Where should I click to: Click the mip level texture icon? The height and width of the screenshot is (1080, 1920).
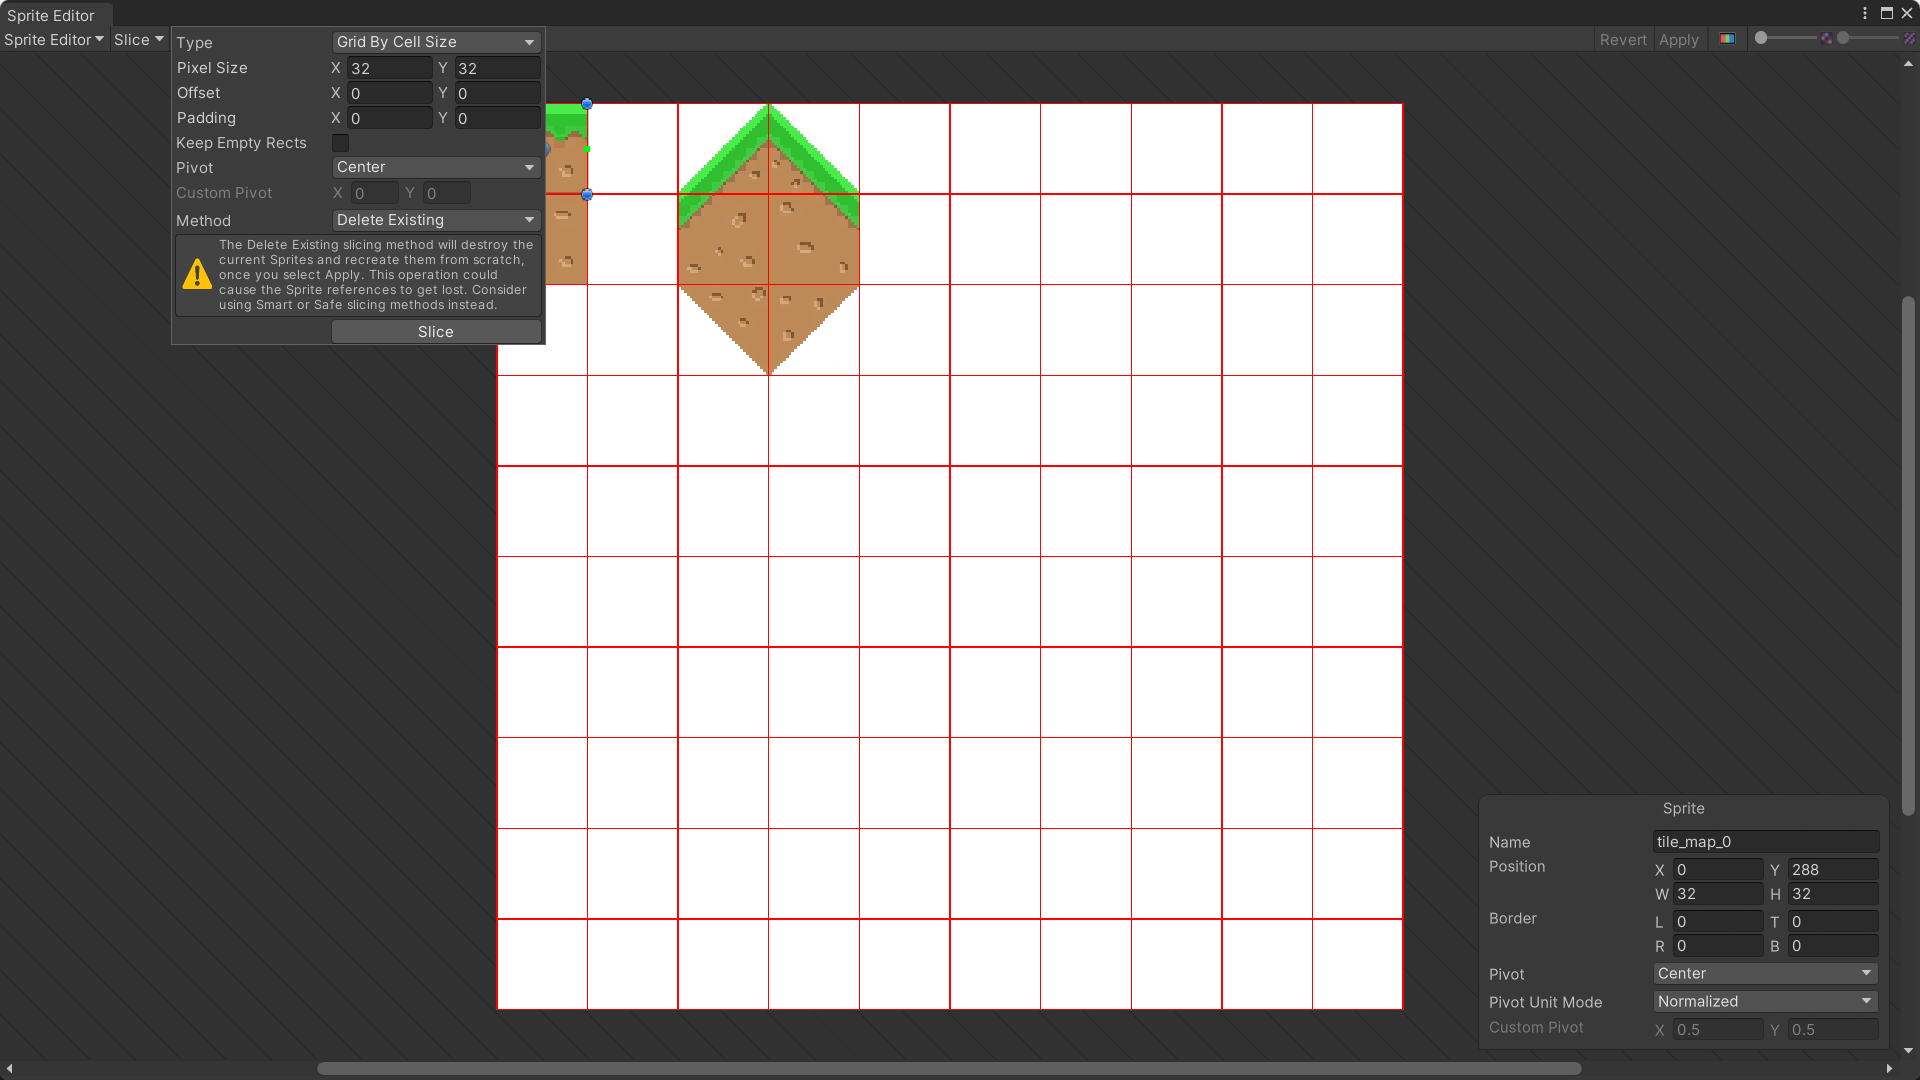coord(1909,39)
